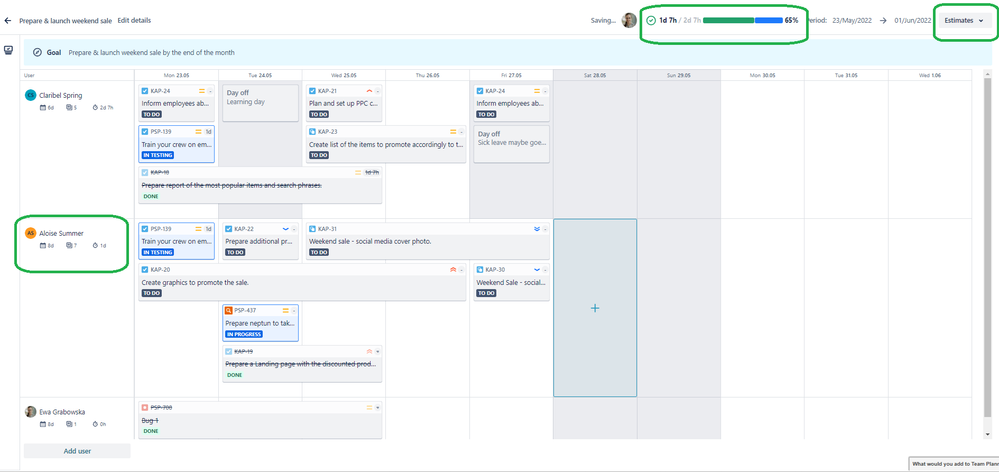This screenshot has width=999, height=472.
Task: Click the low priority chevron on KAP-22
Action: [x=285, y=229]
